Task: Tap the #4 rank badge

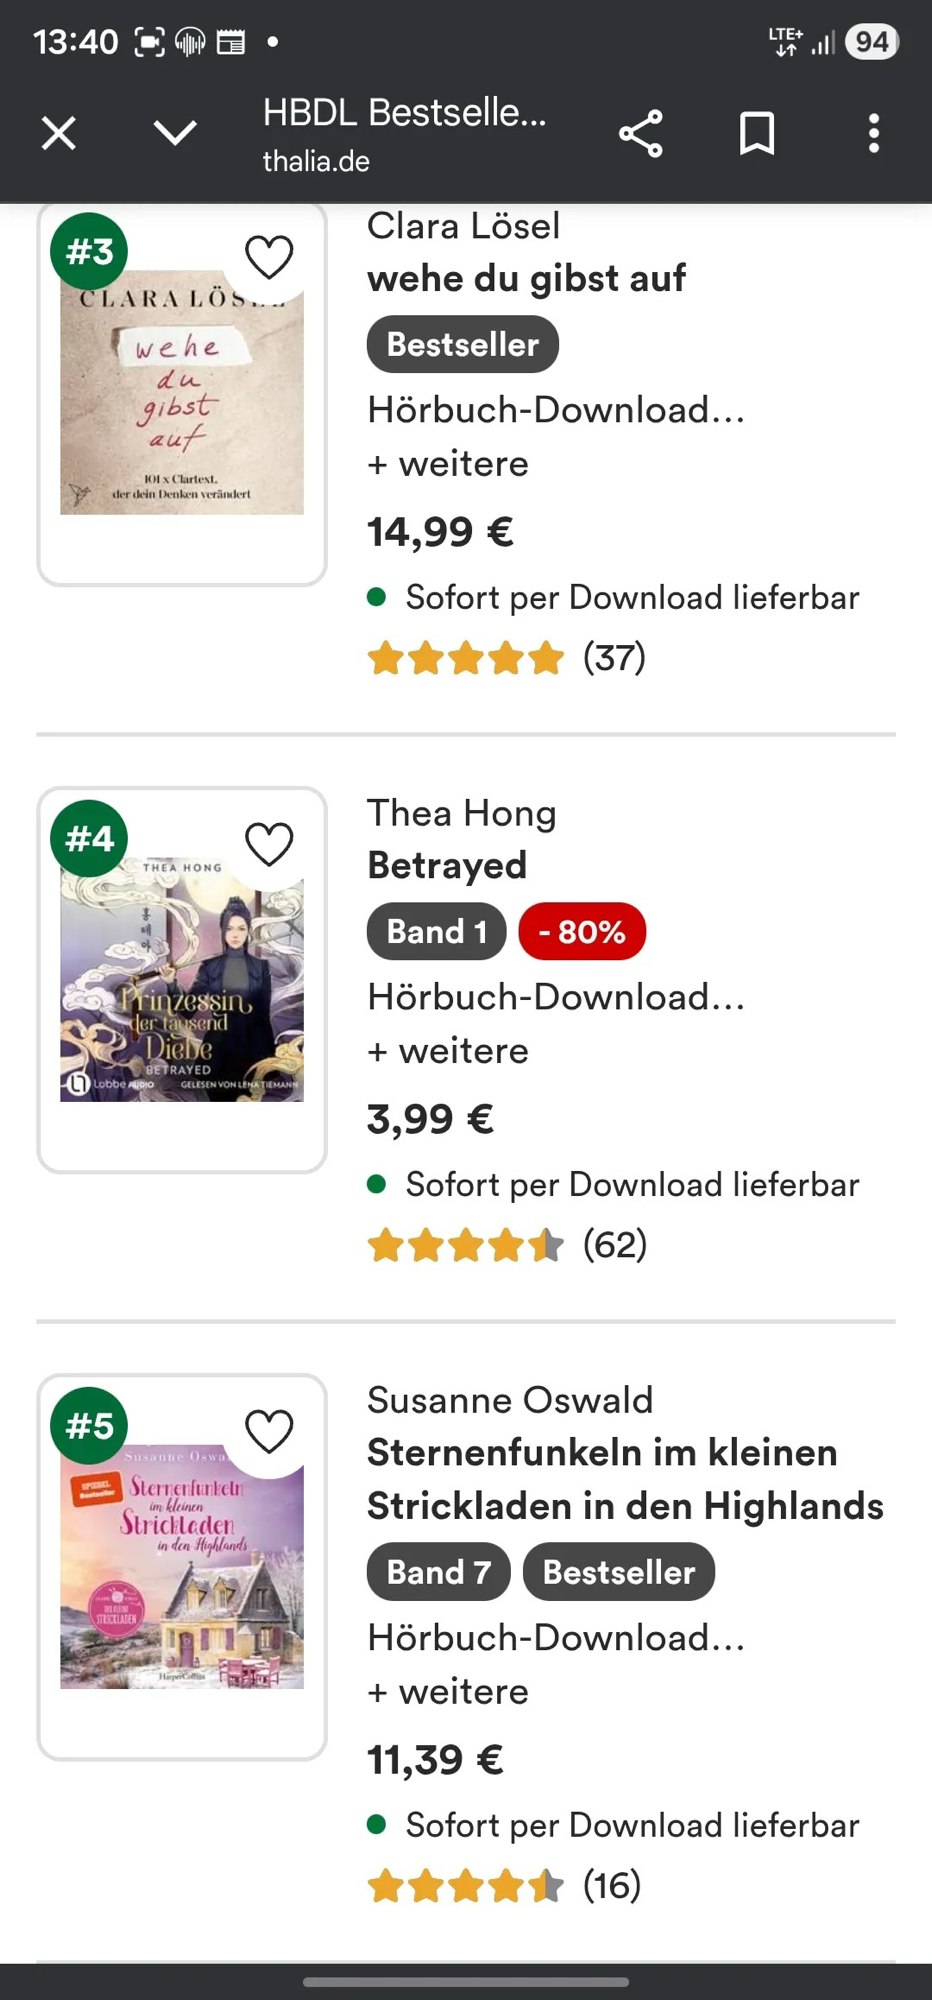Action: click(x=89, y=838)
